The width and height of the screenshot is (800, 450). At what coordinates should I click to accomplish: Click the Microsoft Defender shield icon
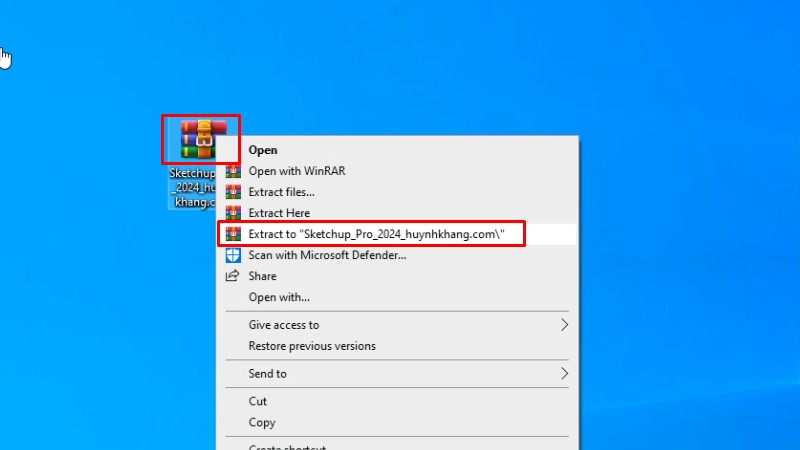click(233, 255)
